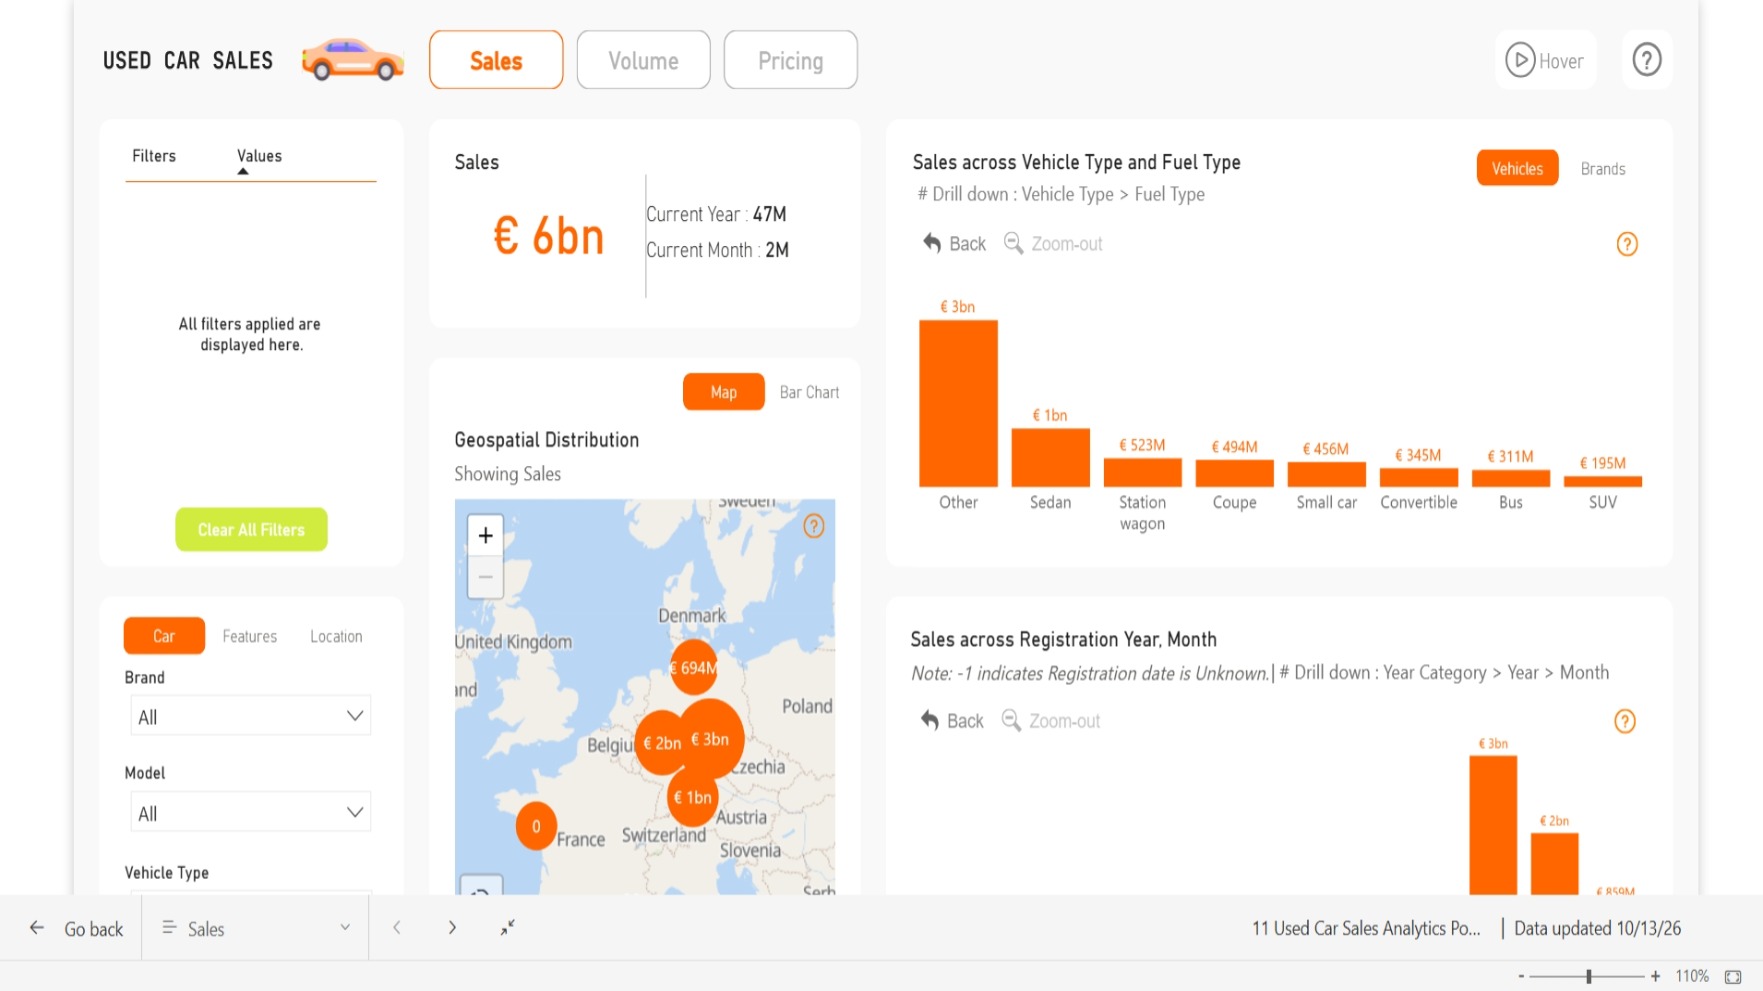This screenshot has height=991, width=1763.
Task: Click the zoom increase plus button
Action: (x=1656, y=977)
